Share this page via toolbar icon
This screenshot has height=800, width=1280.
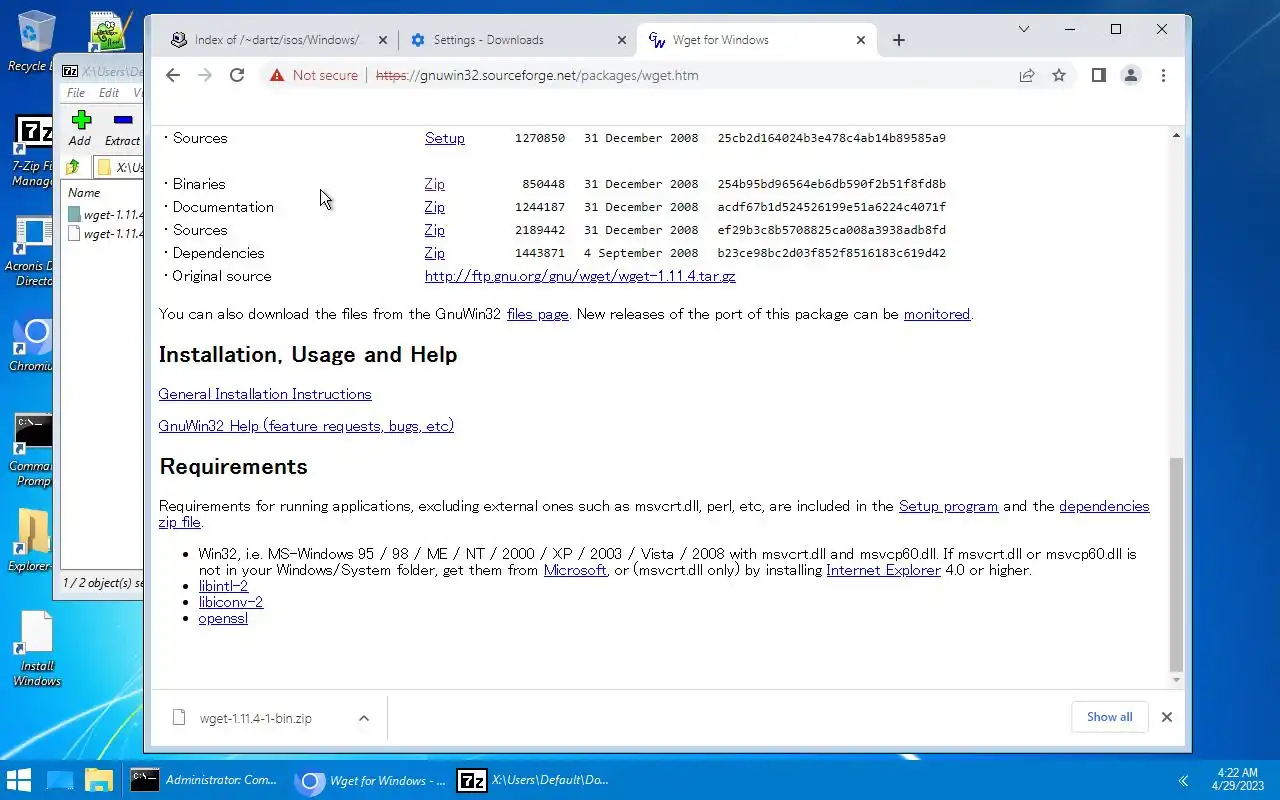coord(1027,75)
